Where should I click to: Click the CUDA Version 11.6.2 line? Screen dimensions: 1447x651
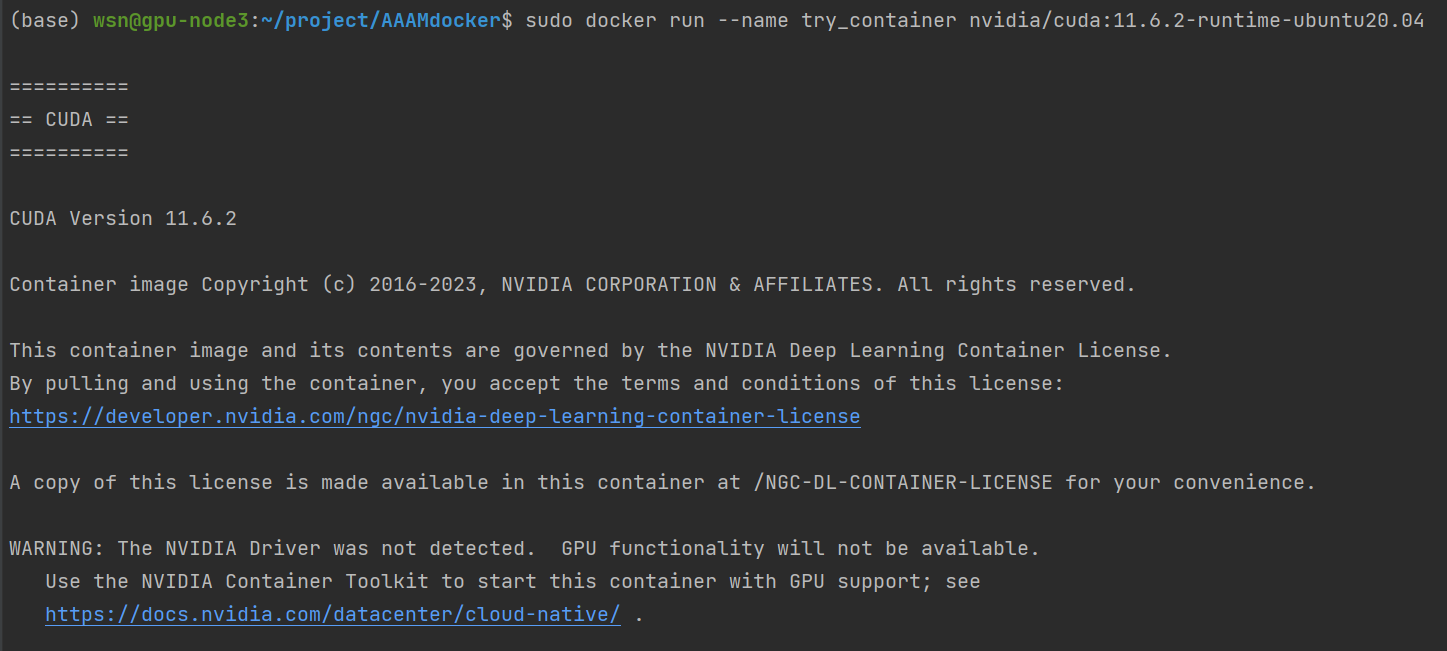click(x=123, y=218)
